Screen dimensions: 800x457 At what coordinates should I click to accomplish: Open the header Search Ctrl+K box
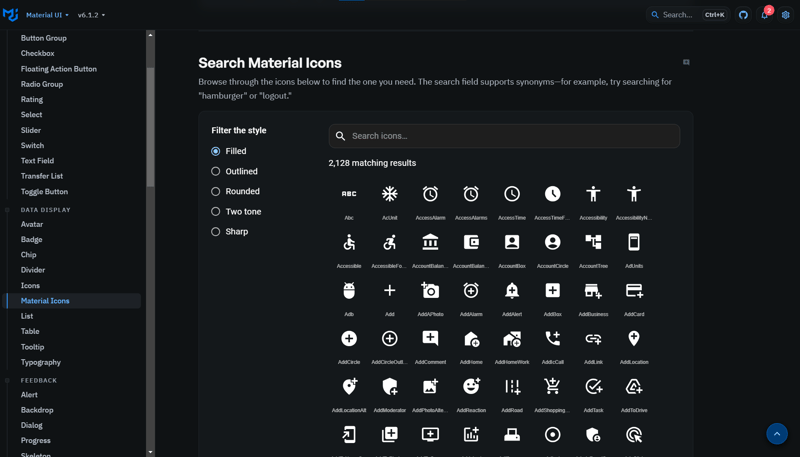click(688, 15)
